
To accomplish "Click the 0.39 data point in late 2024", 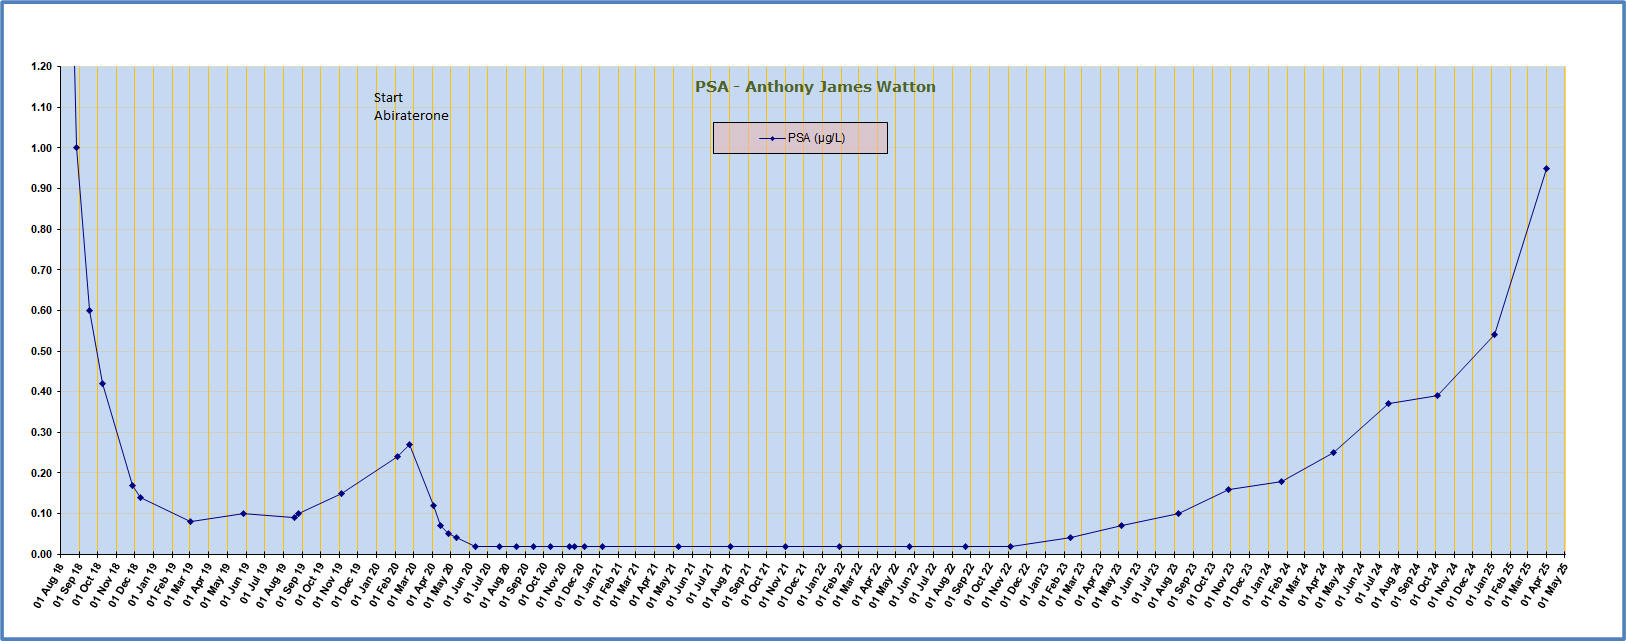I will [1437, 396].
